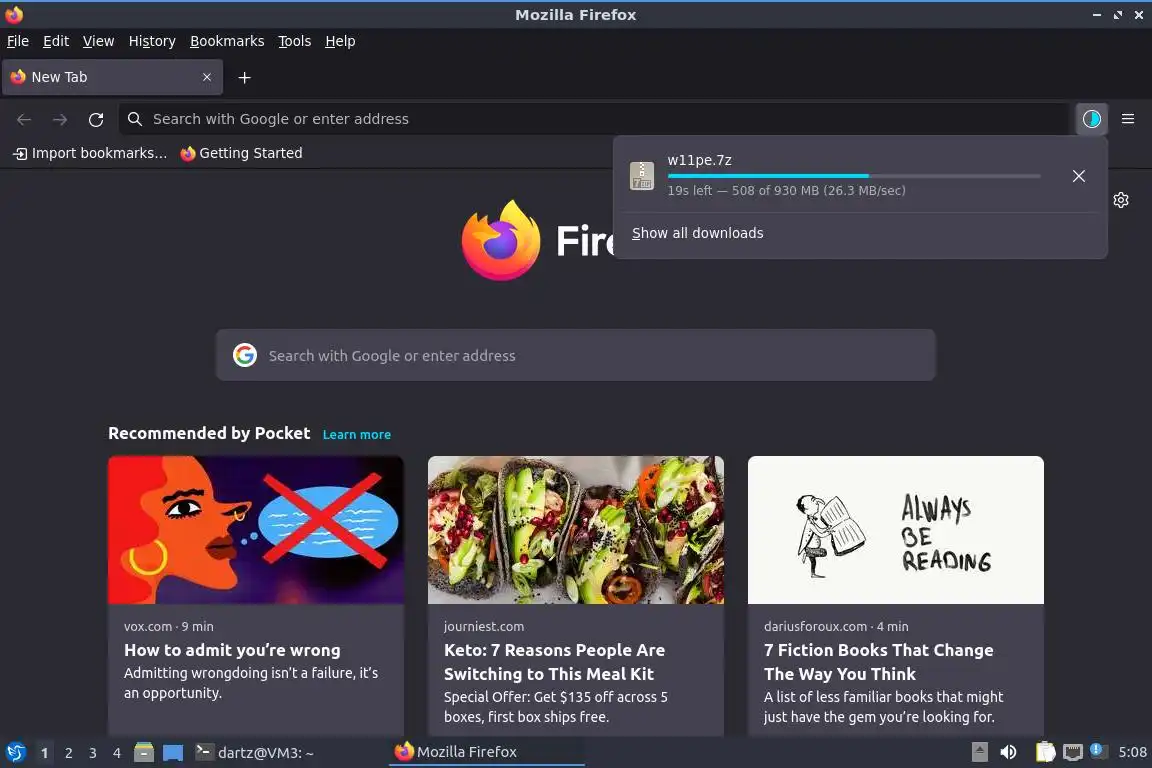Open the vox.com article thumbnail image

click(256, 530)
